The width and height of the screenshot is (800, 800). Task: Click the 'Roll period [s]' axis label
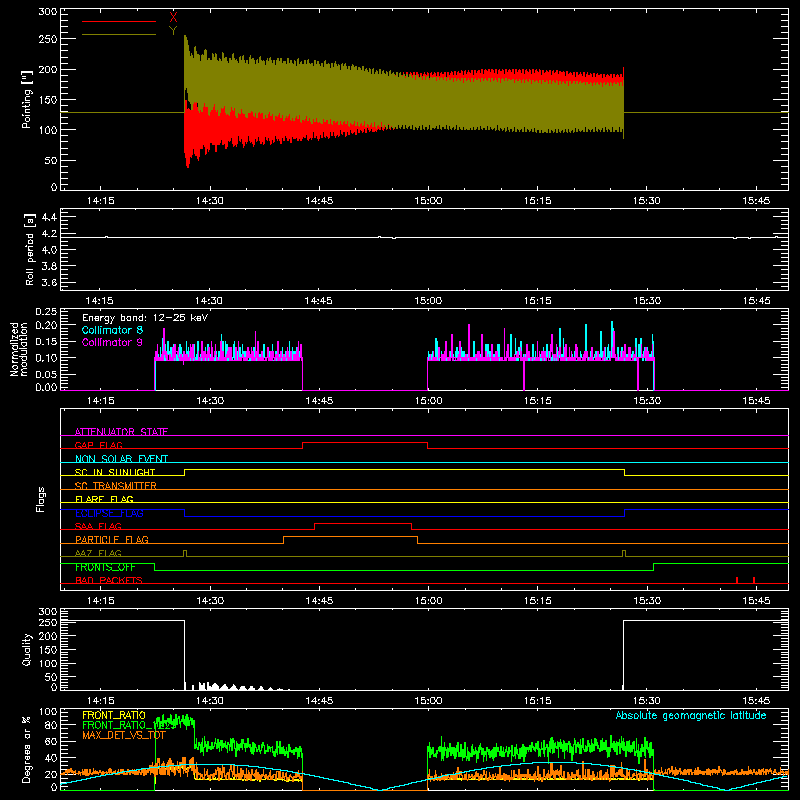coord(29,249)
